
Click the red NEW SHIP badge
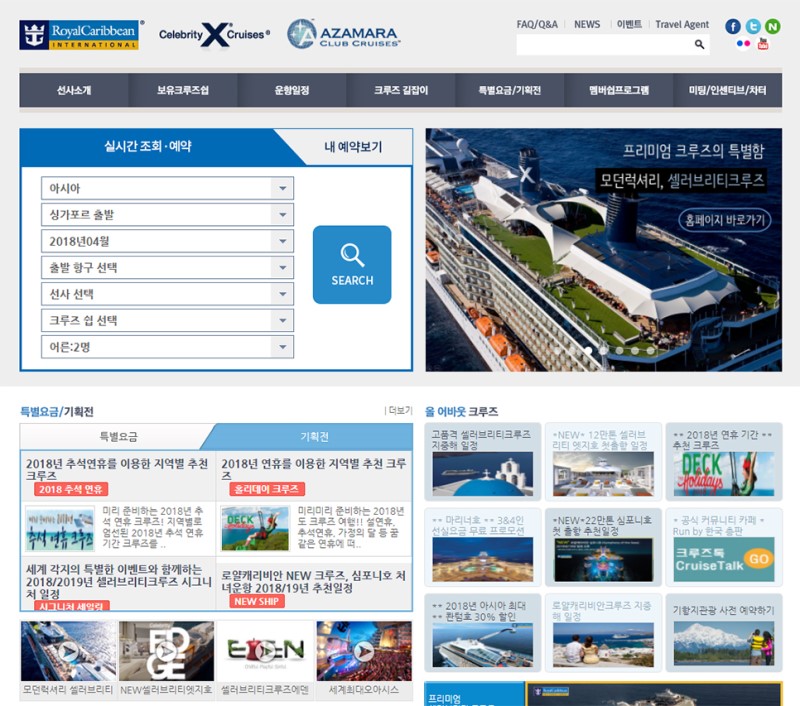tap(257, 601)
